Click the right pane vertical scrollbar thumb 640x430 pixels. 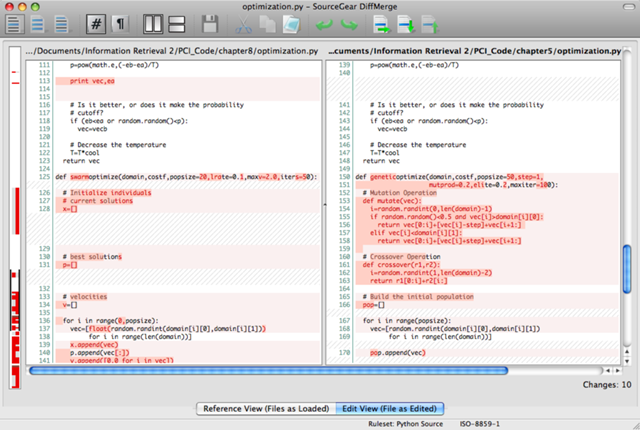627,270
